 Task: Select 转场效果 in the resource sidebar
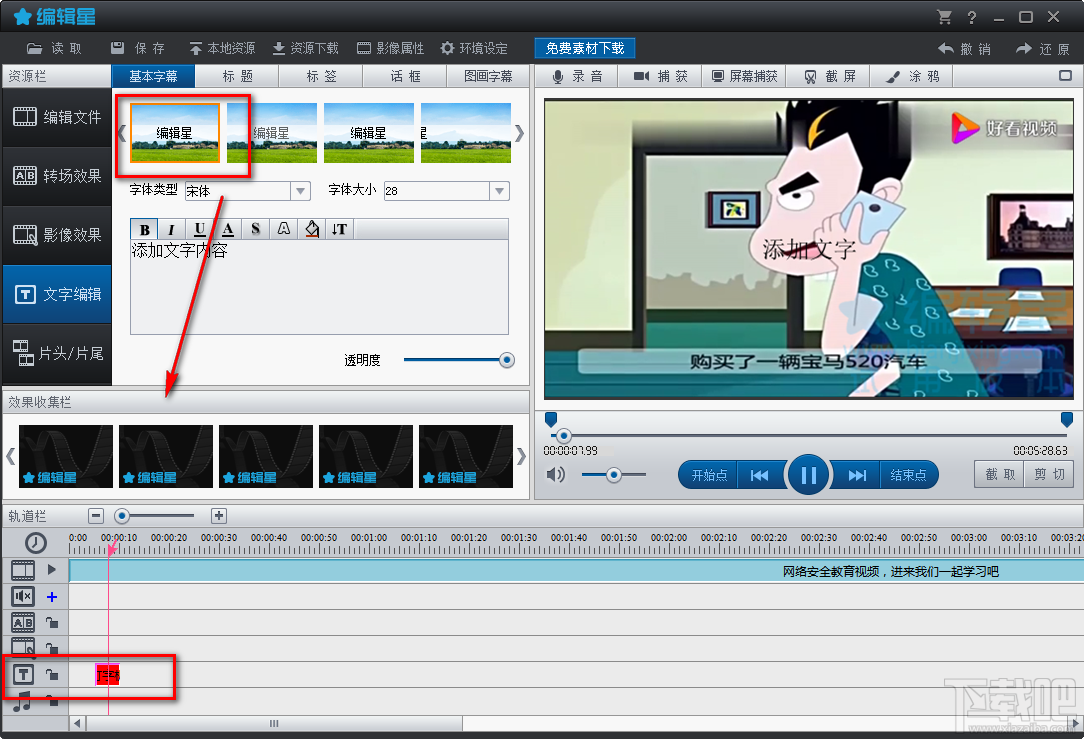(57, 176)
